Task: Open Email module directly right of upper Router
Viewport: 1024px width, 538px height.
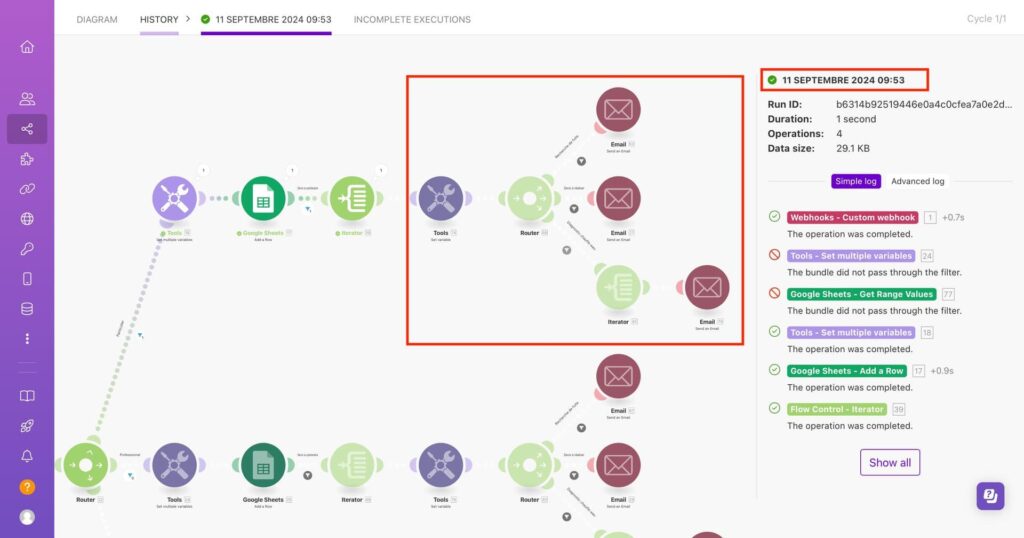Action: (618, 198)
